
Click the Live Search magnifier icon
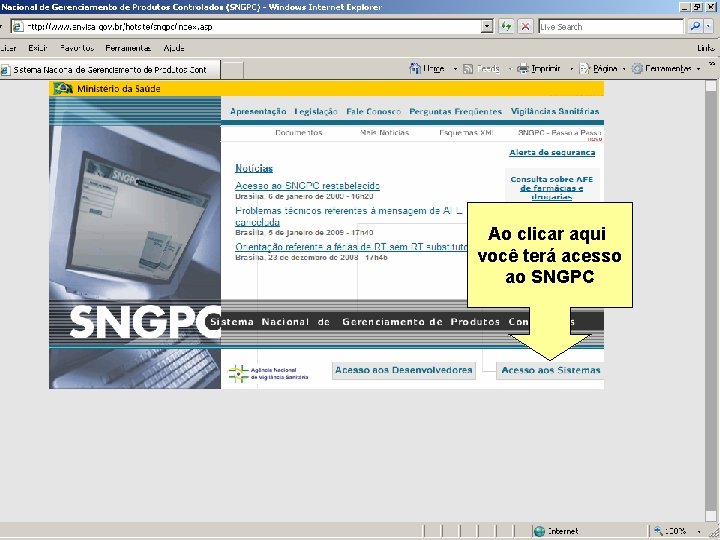(x=695, y=27)
